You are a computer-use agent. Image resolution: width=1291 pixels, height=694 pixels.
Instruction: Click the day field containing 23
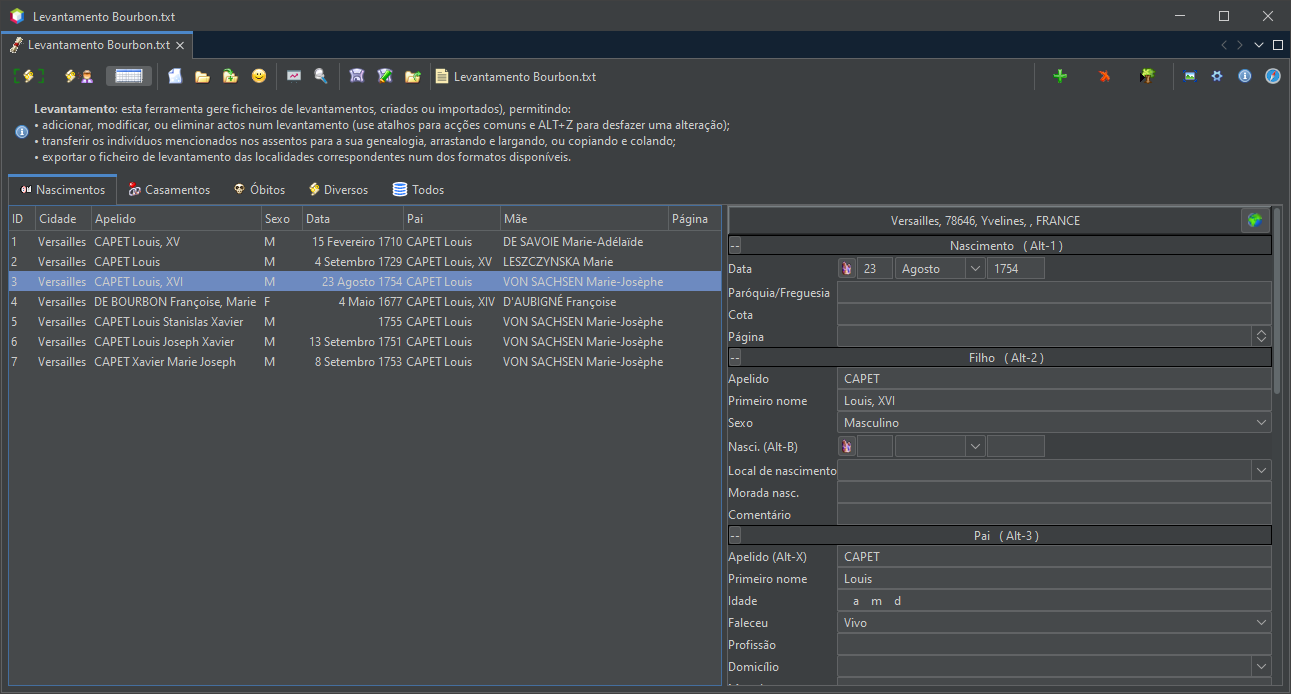[875, 268]
